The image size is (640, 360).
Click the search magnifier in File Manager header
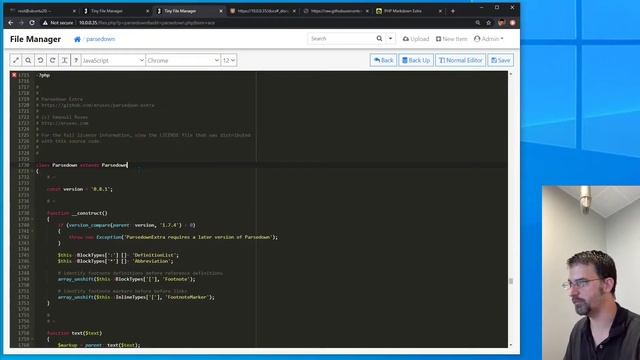[379, 38]
